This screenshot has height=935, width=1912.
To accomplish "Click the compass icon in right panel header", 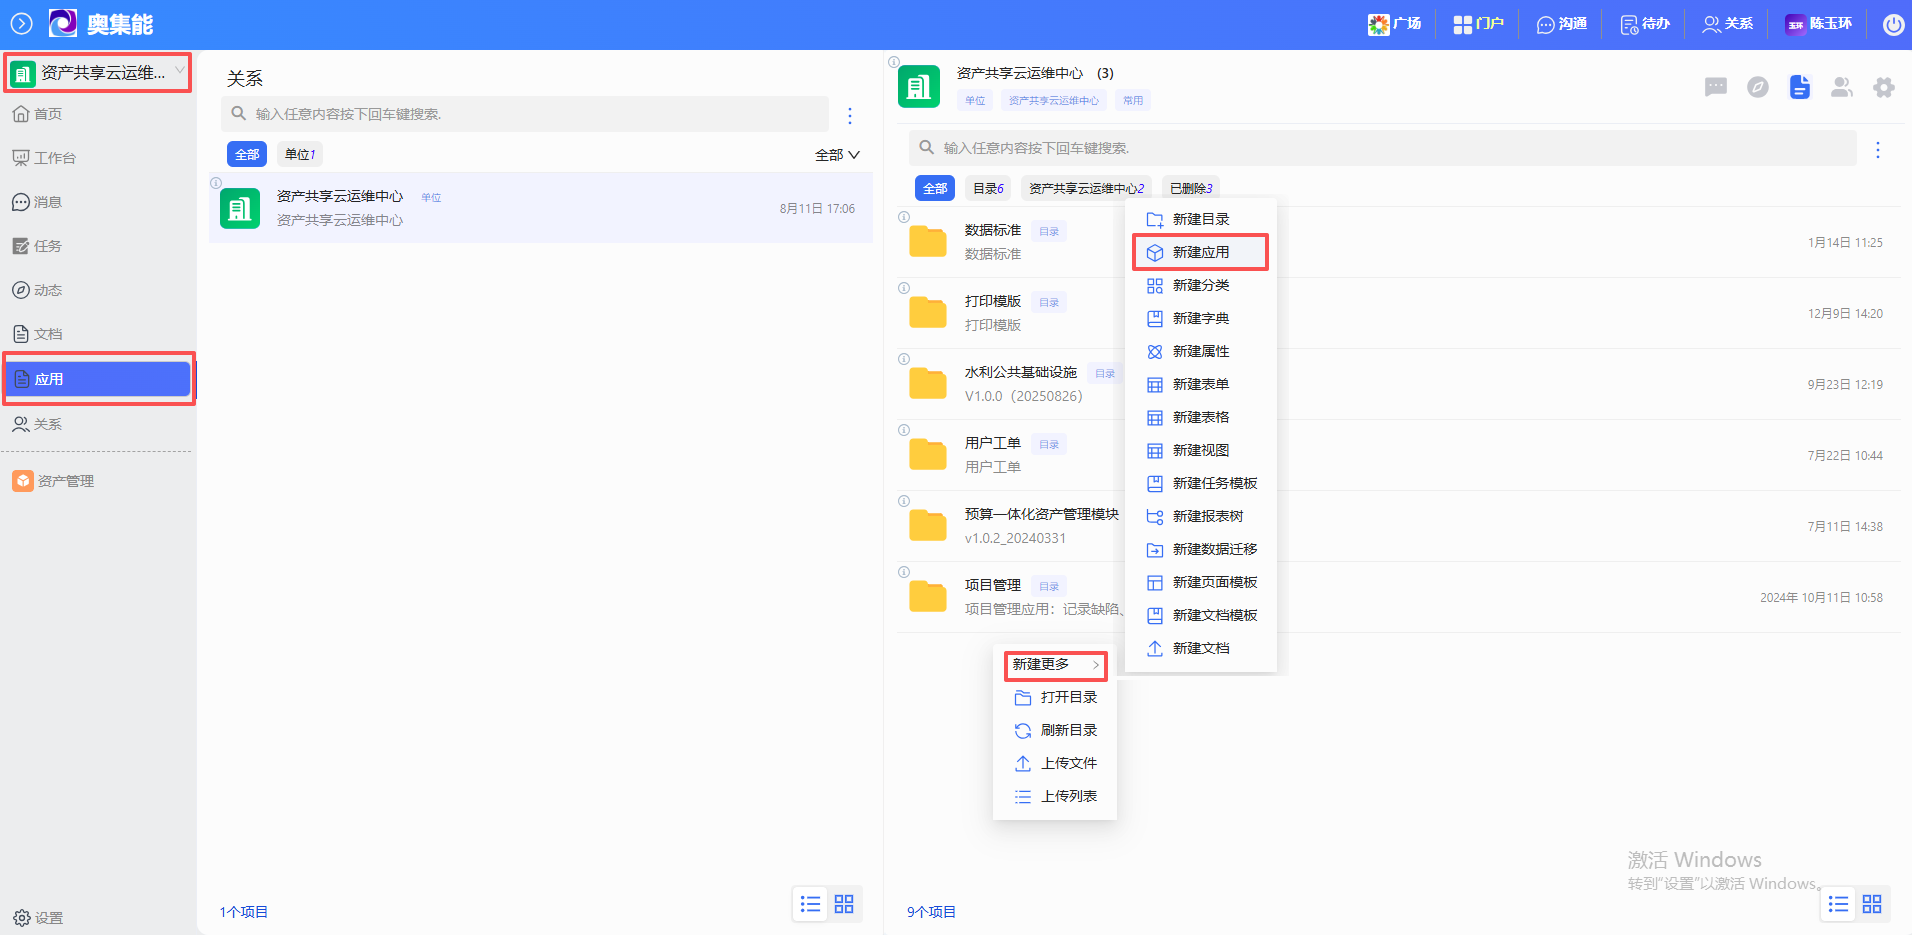I will 1758,88.
